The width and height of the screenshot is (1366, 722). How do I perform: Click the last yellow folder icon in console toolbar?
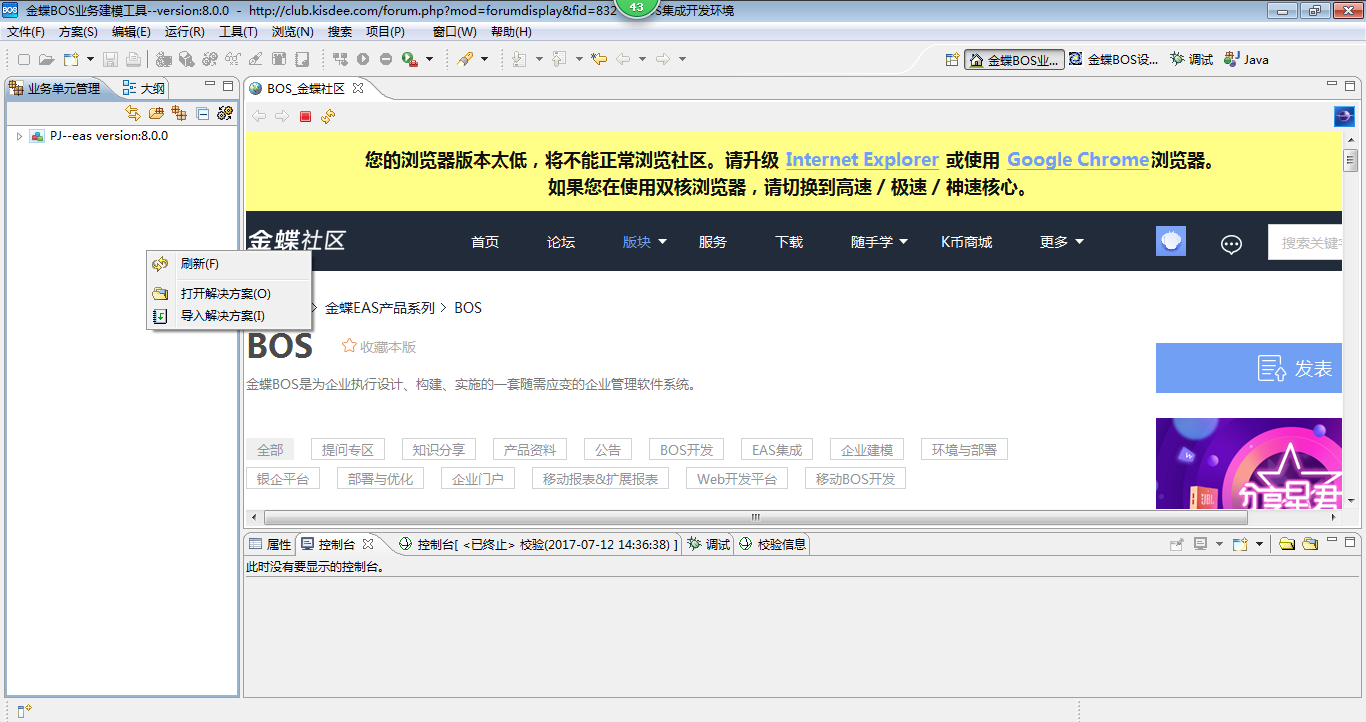click(1309, 544)
